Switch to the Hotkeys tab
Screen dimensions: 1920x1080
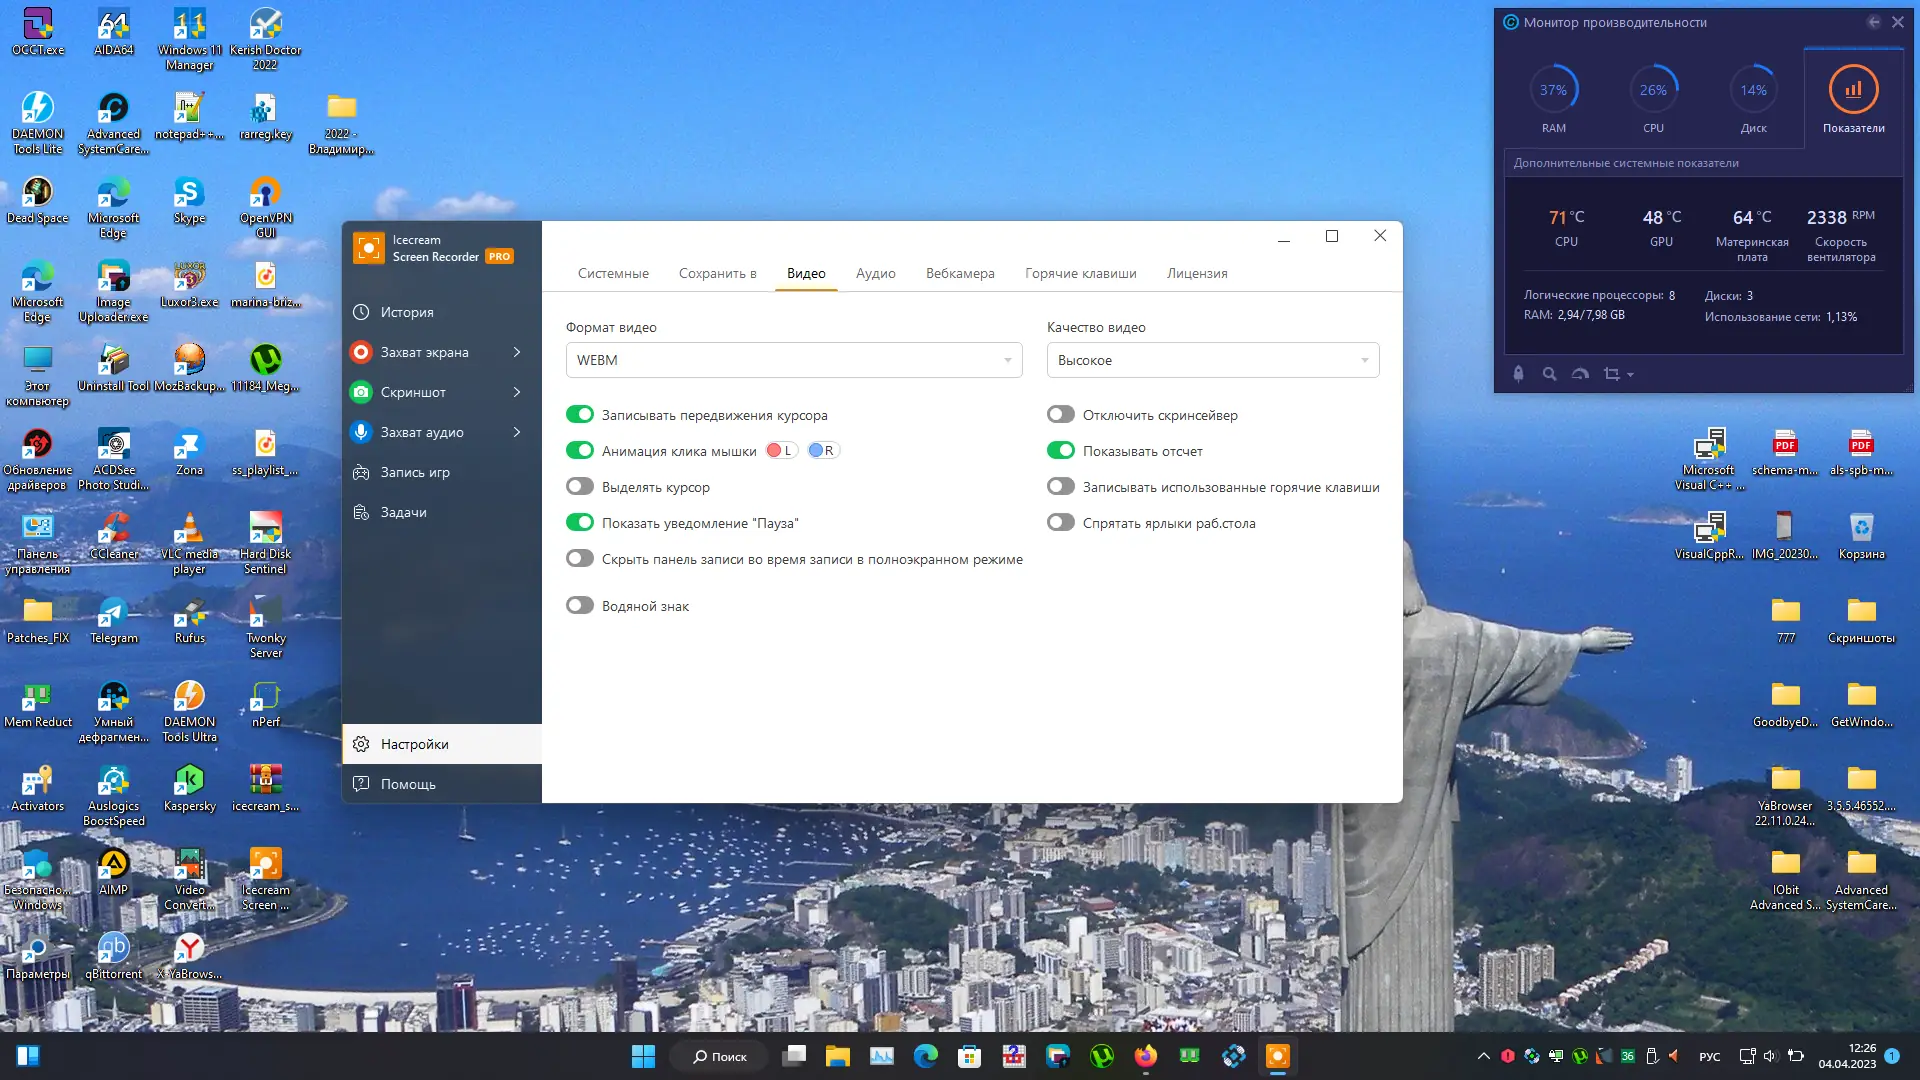pos(1080,273)
